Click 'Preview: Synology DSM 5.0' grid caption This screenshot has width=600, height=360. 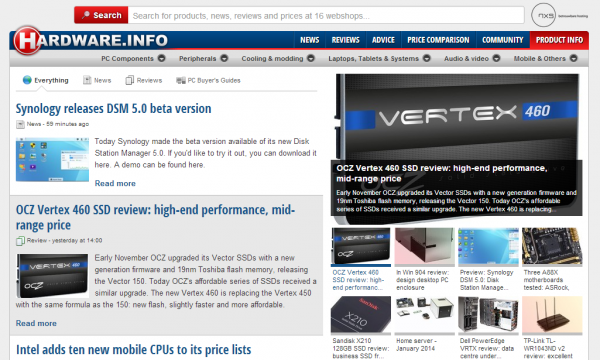pyautogui.click(x=486, y=280)
